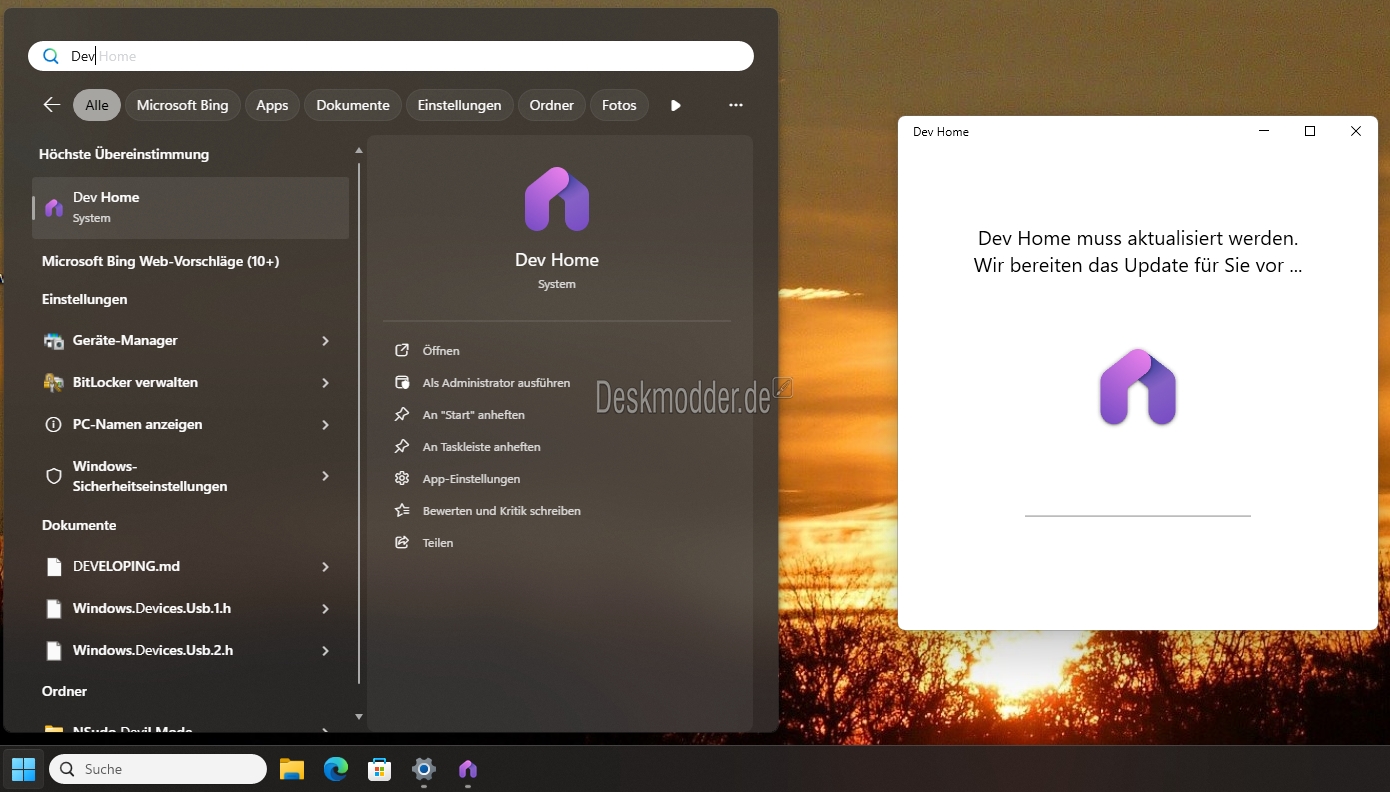Select the Alle filter tab
This screenshot has width=1390, height=792.
coord(97,105)
